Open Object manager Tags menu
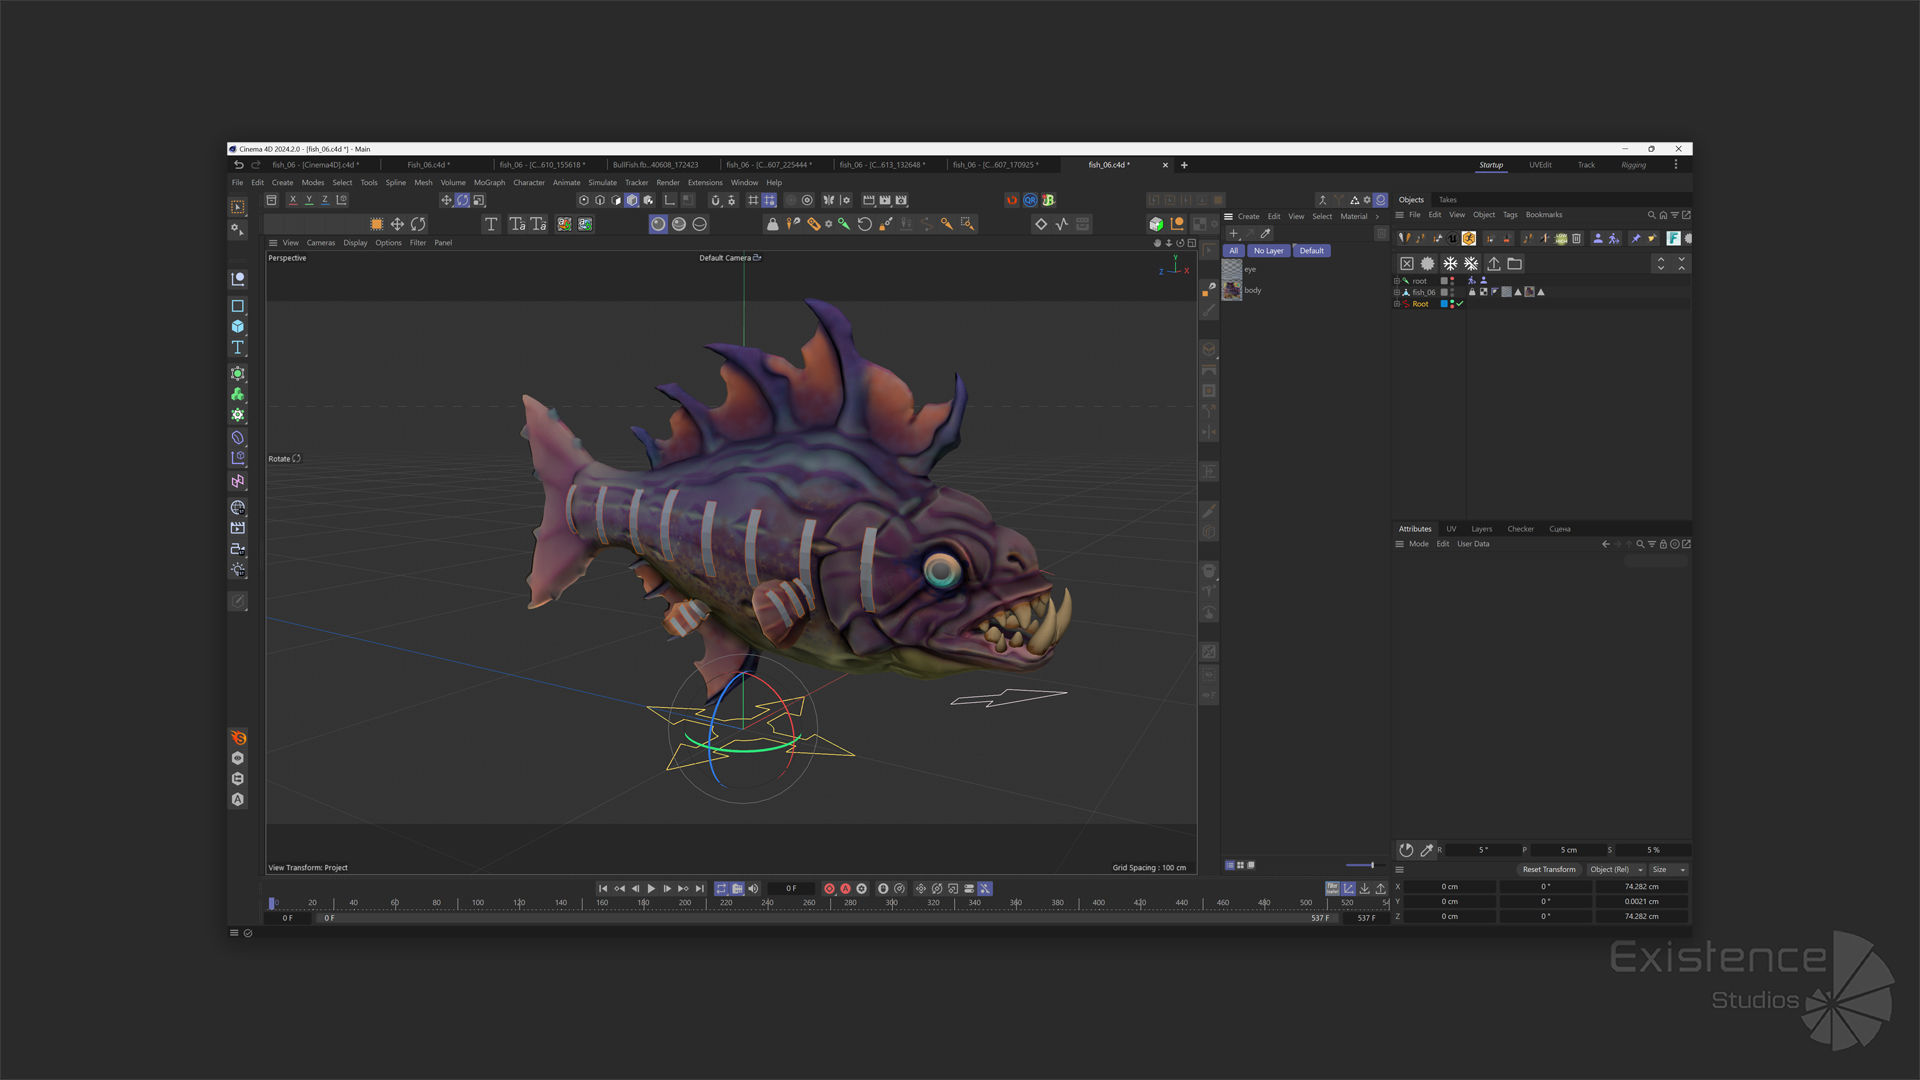This screenshot has width=1920, height=1080. (1510, 215)
